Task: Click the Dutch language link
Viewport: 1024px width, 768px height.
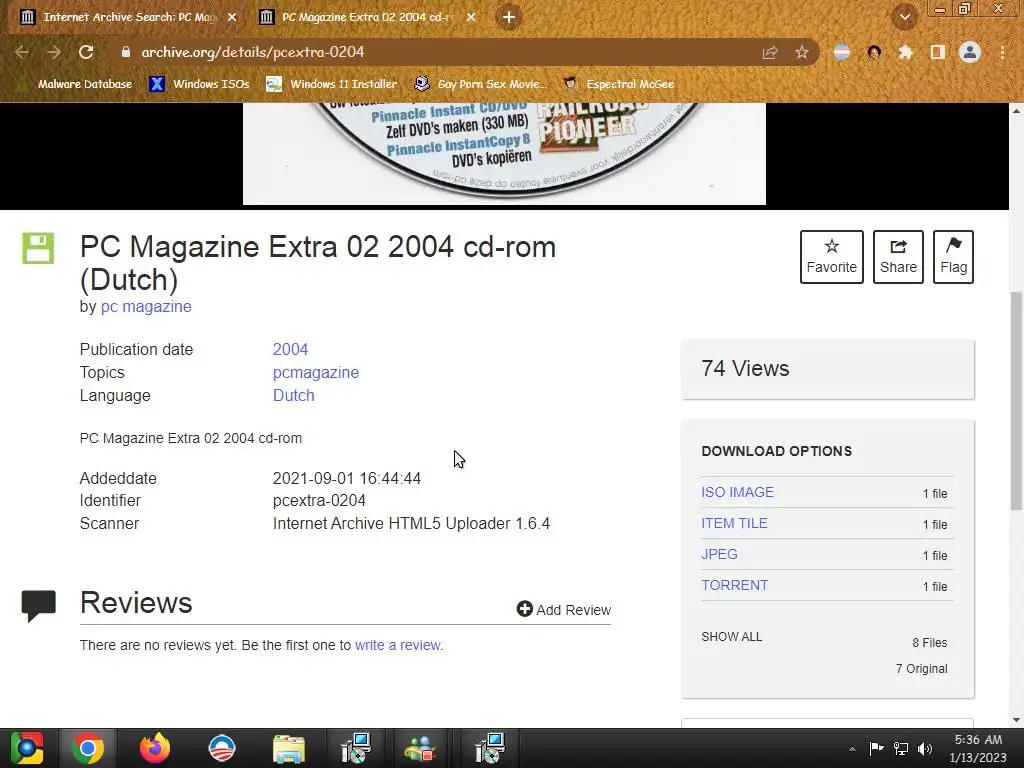Action: click(293, 395)
